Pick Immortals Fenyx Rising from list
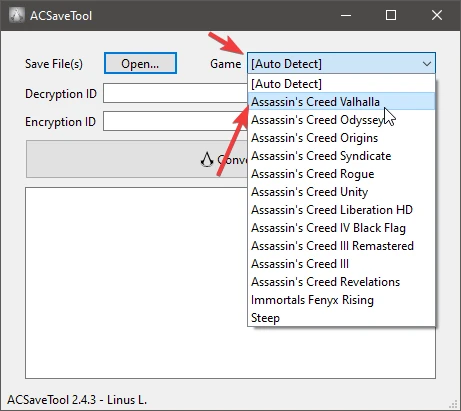The width and height of the screenshot is (461, 411). (341, 300)
